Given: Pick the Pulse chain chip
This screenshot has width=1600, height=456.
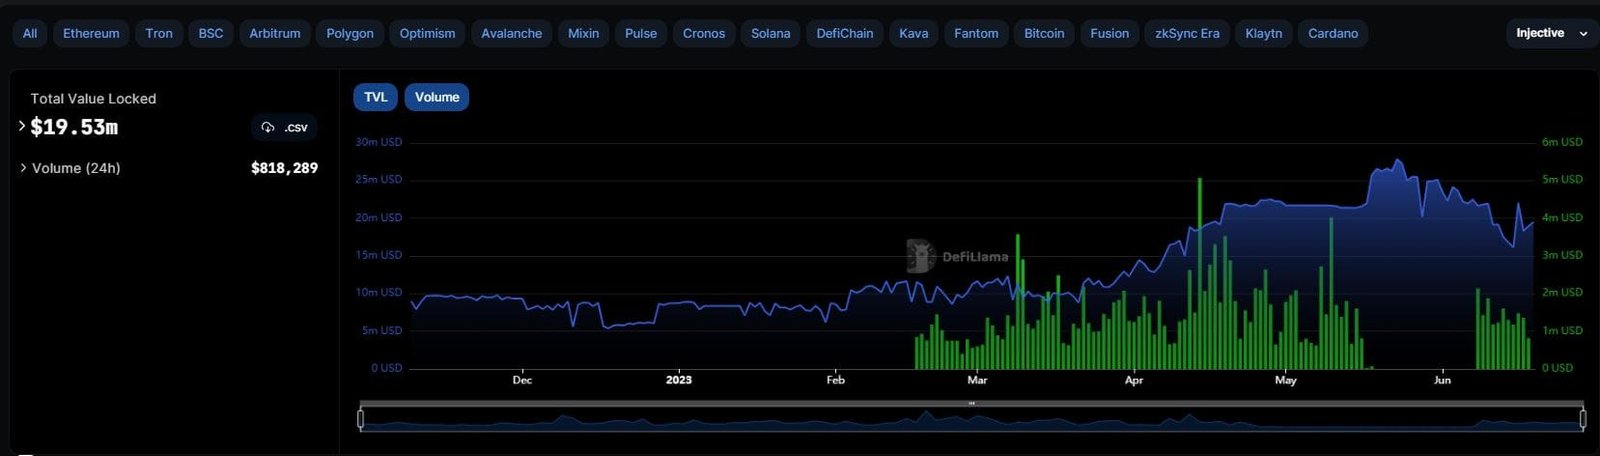Looking at the screenshot, I should (x=641, y=33).
